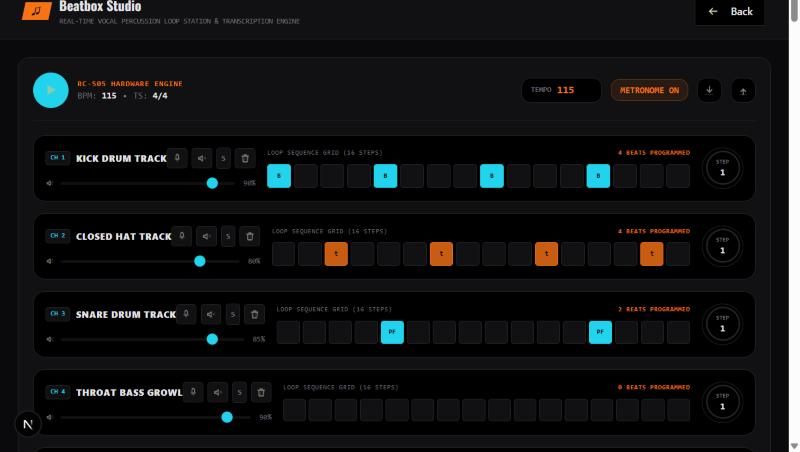
Task: Click the Snare Drum Track title
Action: click(126, 315)
